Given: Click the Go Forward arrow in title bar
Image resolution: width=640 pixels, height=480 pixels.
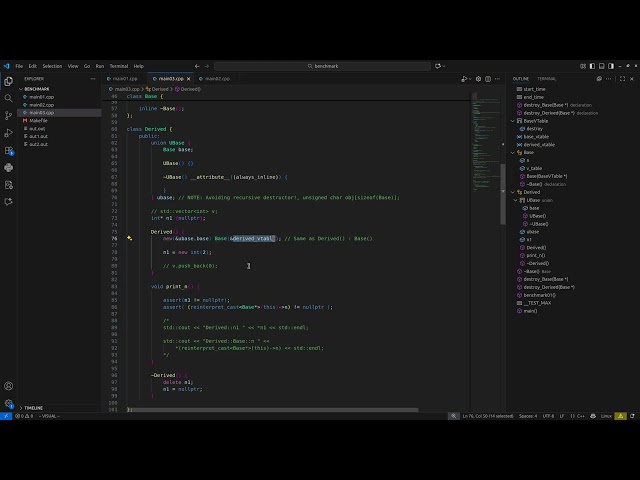Looking at the screenshot, I should click(207, 66).
